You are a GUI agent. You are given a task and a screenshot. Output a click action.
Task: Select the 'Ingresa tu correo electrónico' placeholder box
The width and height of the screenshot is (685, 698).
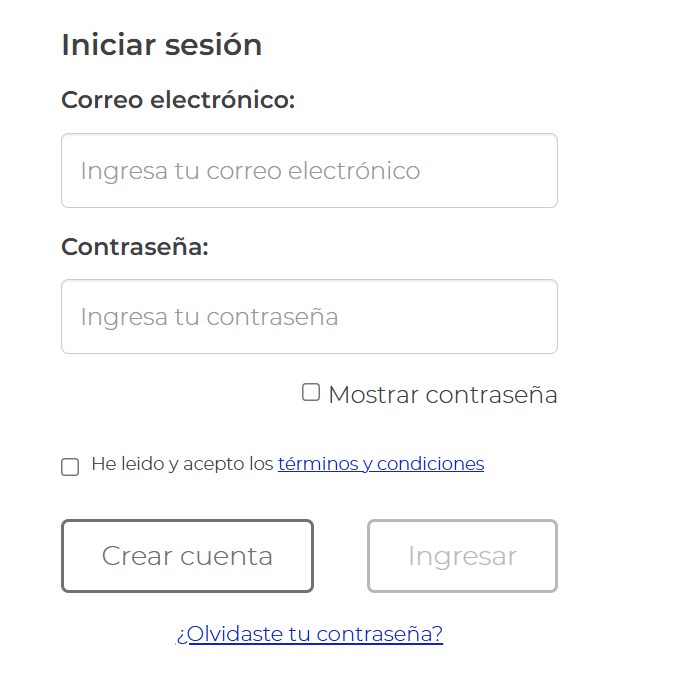coord(309,171)
